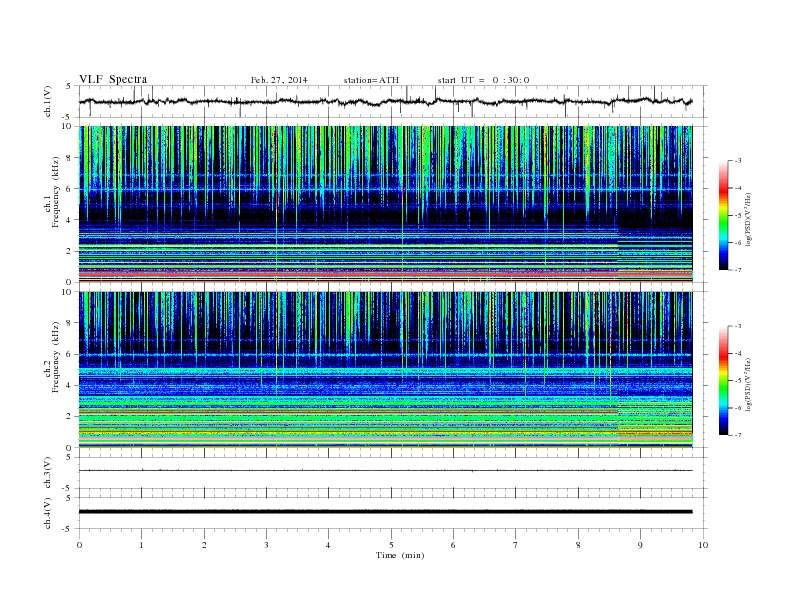Click the ch.1 voltage waveform trace
The width and height of the screenshot is (792, 612).
(x=385, y=102)
